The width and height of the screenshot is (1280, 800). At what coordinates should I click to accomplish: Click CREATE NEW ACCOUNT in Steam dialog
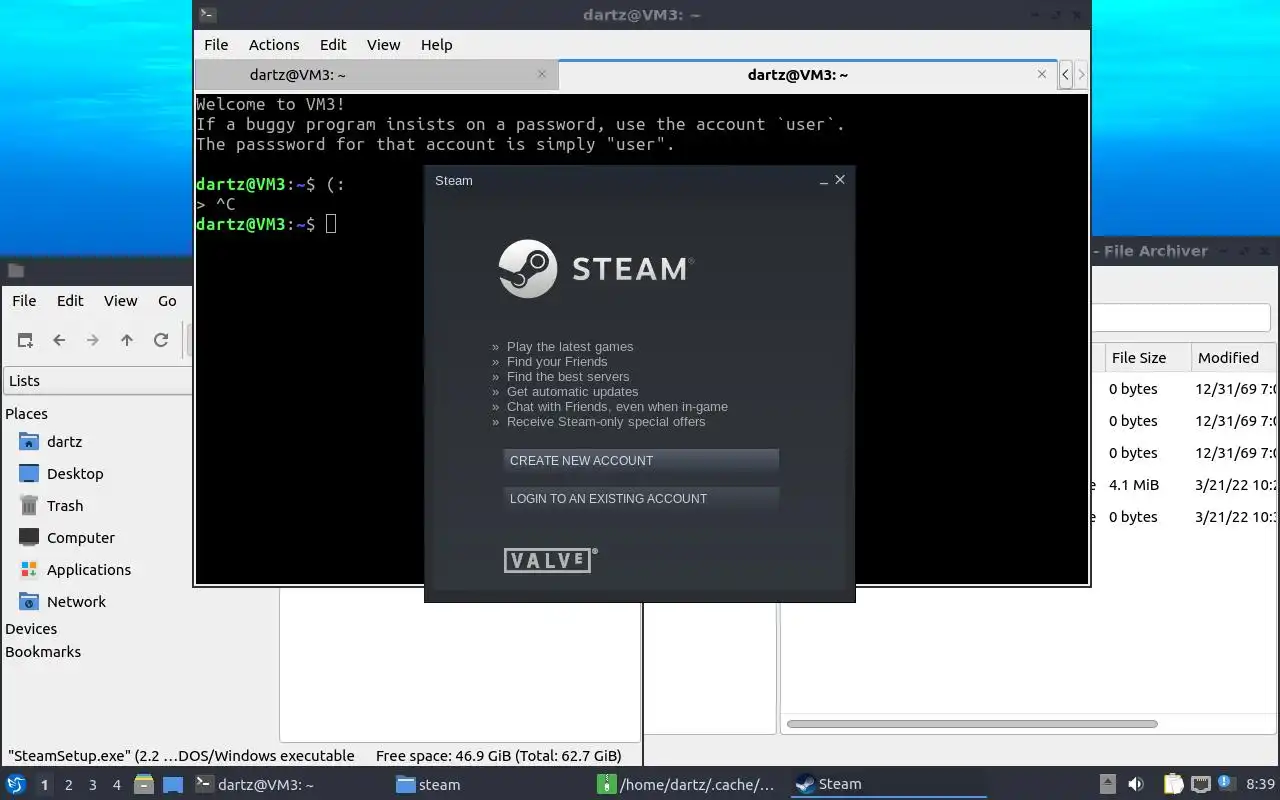(x=640, y=461)
